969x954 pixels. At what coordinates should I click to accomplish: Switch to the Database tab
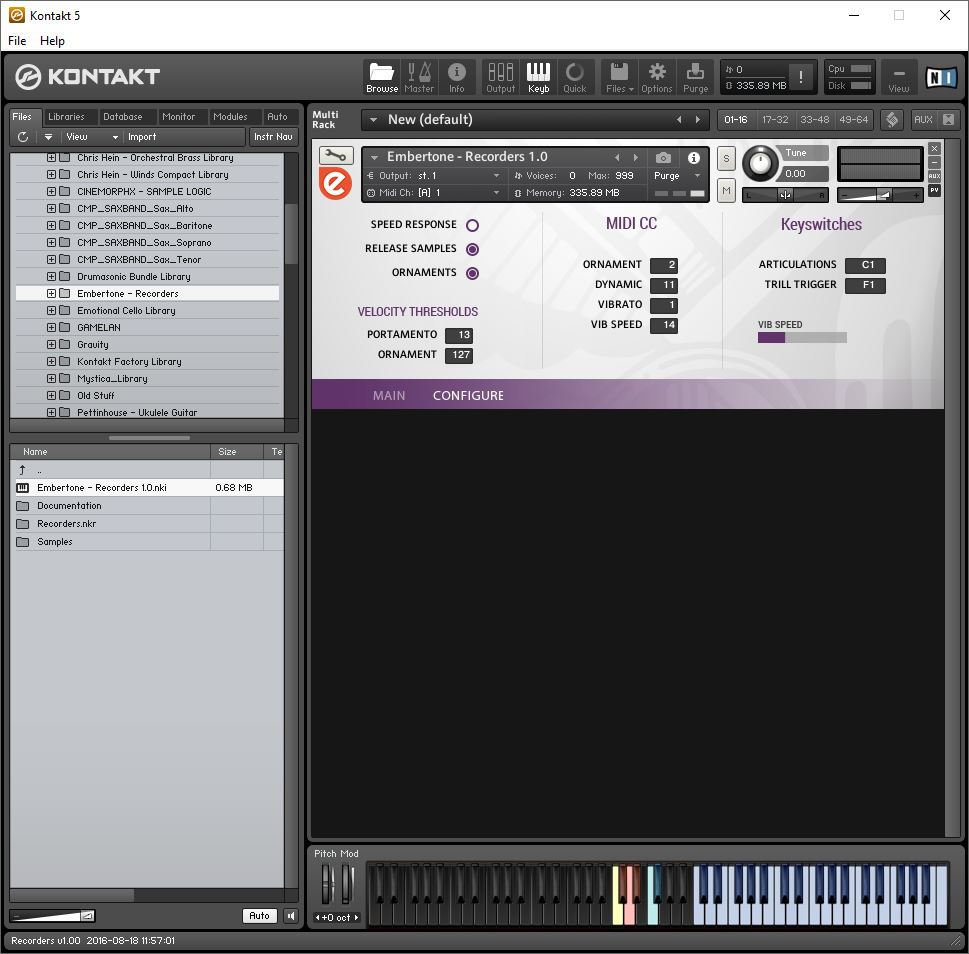(x=122, y=117)
